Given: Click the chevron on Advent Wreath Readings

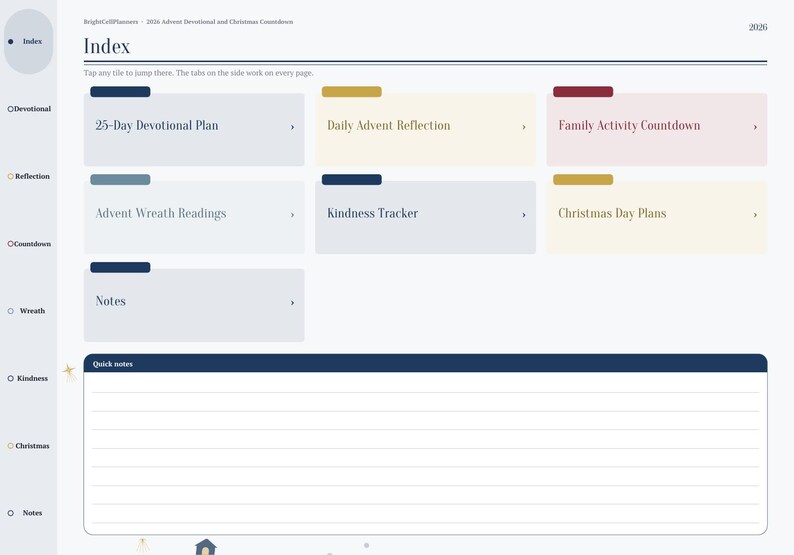Looking at the screenshot, I should (292, 215).
